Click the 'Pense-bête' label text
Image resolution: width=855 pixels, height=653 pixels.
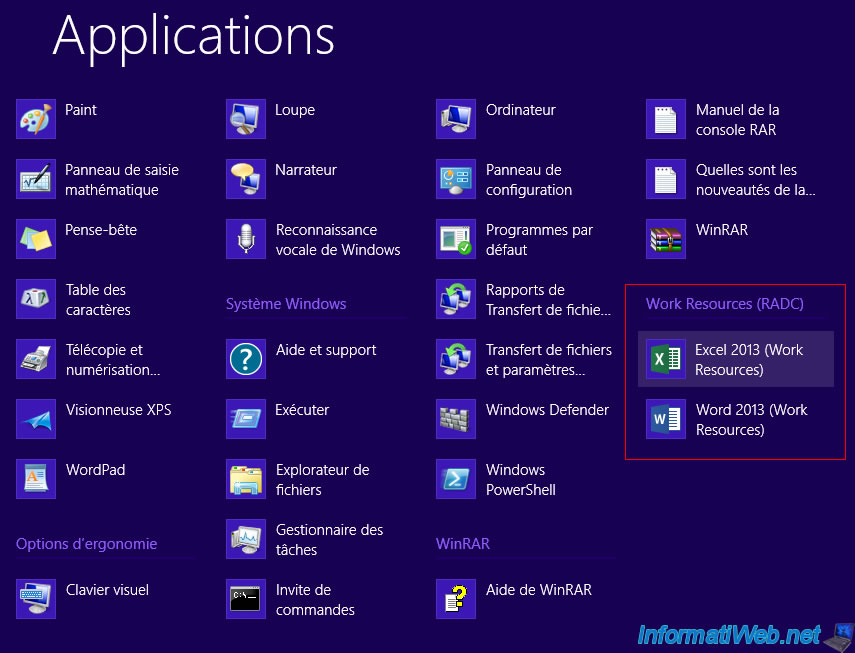point(101,229)
